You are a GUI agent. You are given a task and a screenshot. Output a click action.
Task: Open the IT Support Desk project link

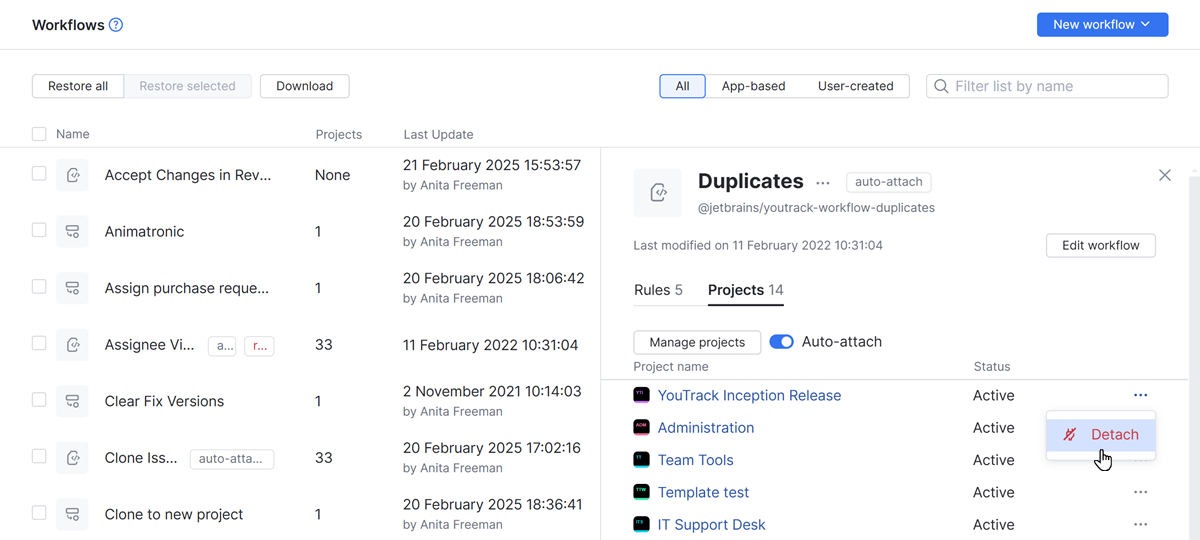(x=711, y=524)
